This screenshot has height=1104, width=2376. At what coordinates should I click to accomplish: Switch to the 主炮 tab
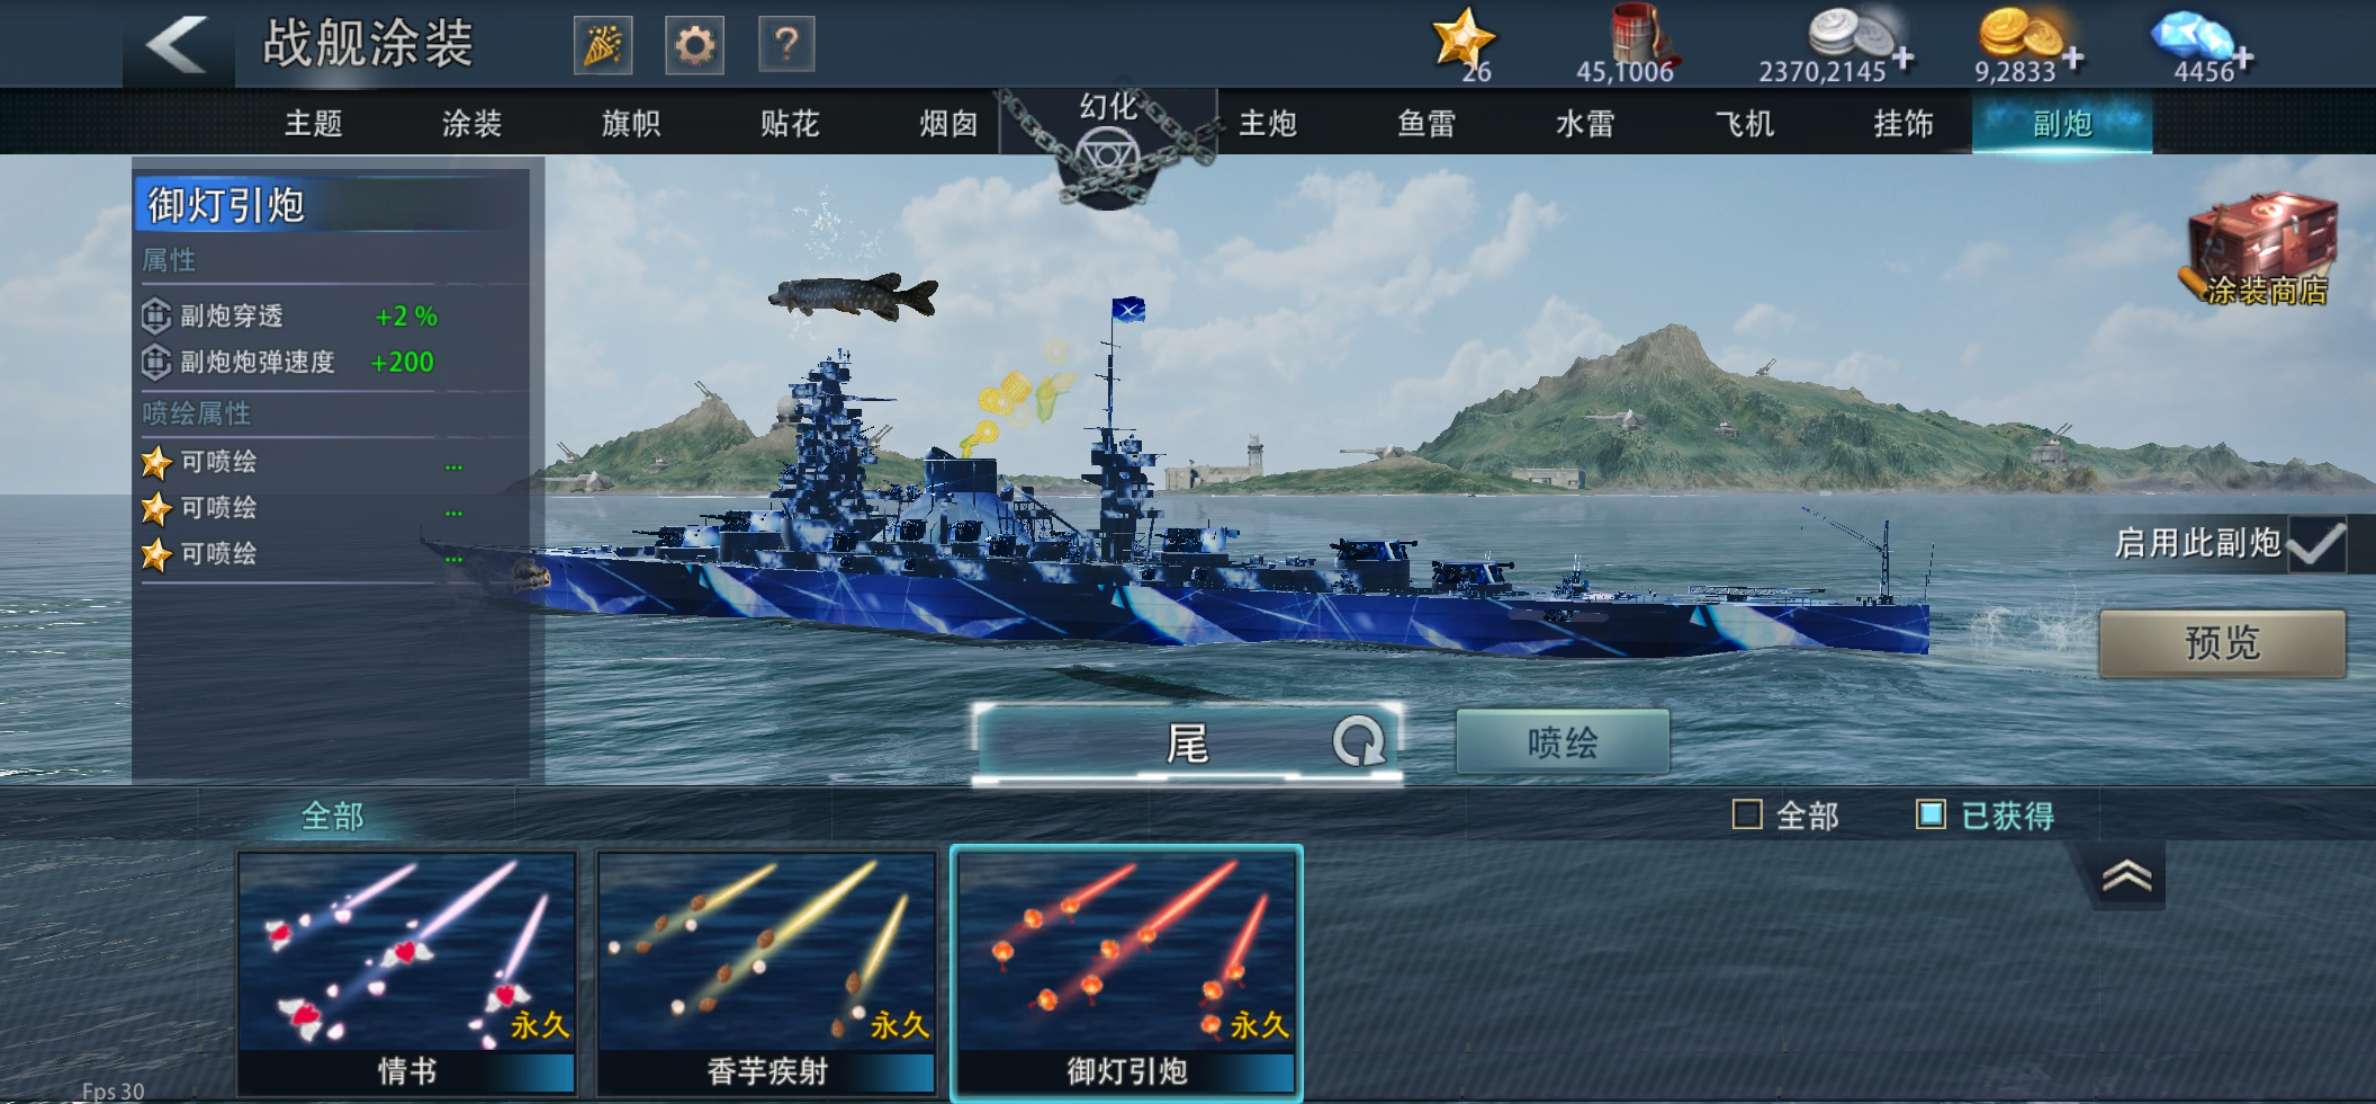[x=1267, y=124]
